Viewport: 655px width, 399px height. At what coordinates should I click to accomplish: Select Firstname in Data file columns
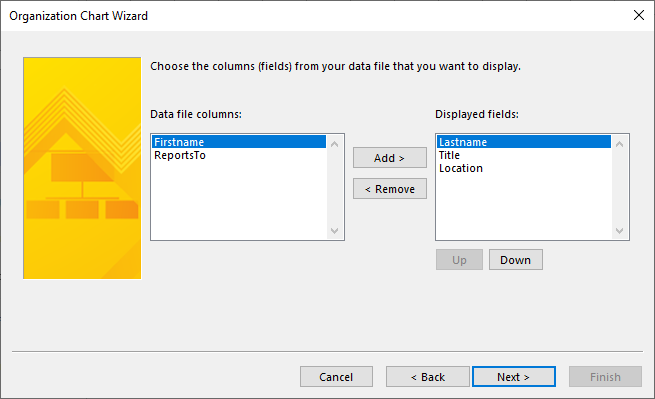point(239,142)
